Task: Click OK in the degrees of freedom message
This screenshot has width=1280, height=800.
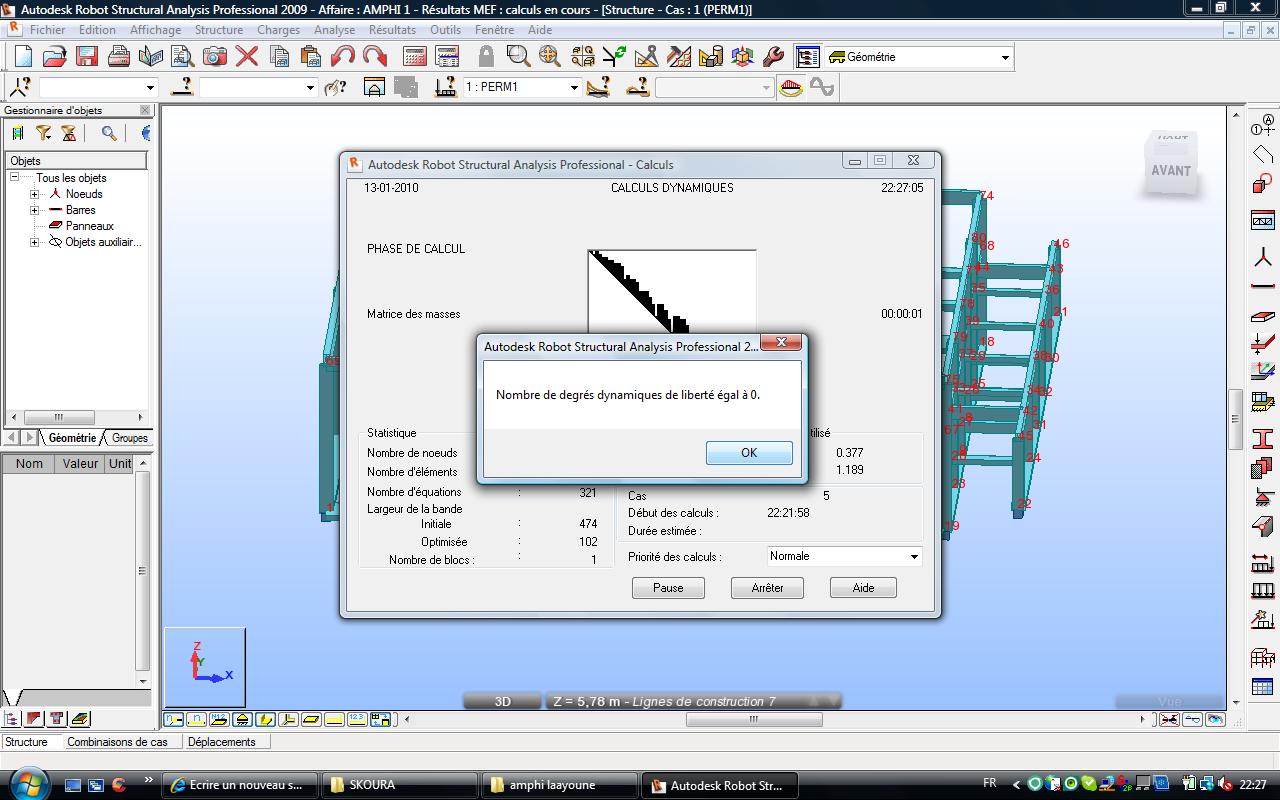Action: [749, 453]
